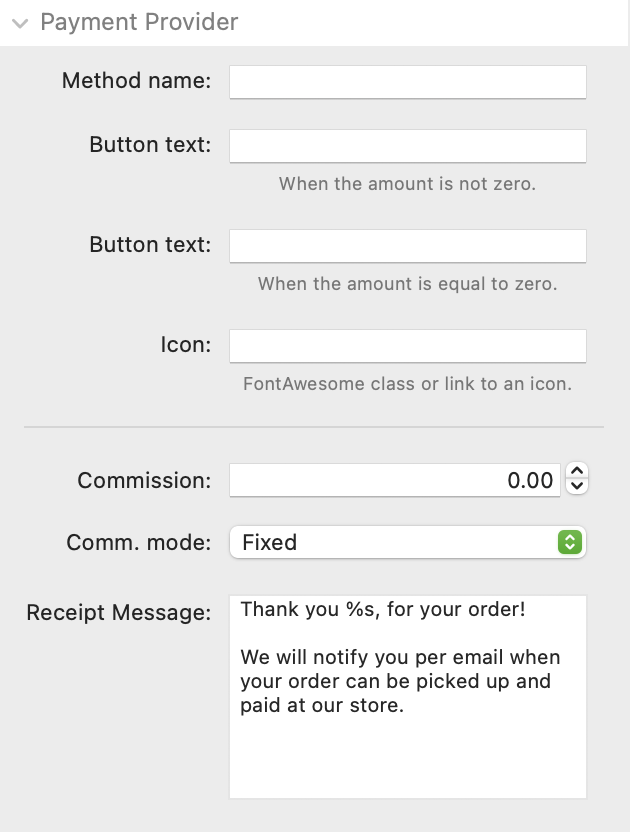Click Button text field for non-zero amount
Image resolution: width=630 pixels, height=832 pixels.
[407, 146]
